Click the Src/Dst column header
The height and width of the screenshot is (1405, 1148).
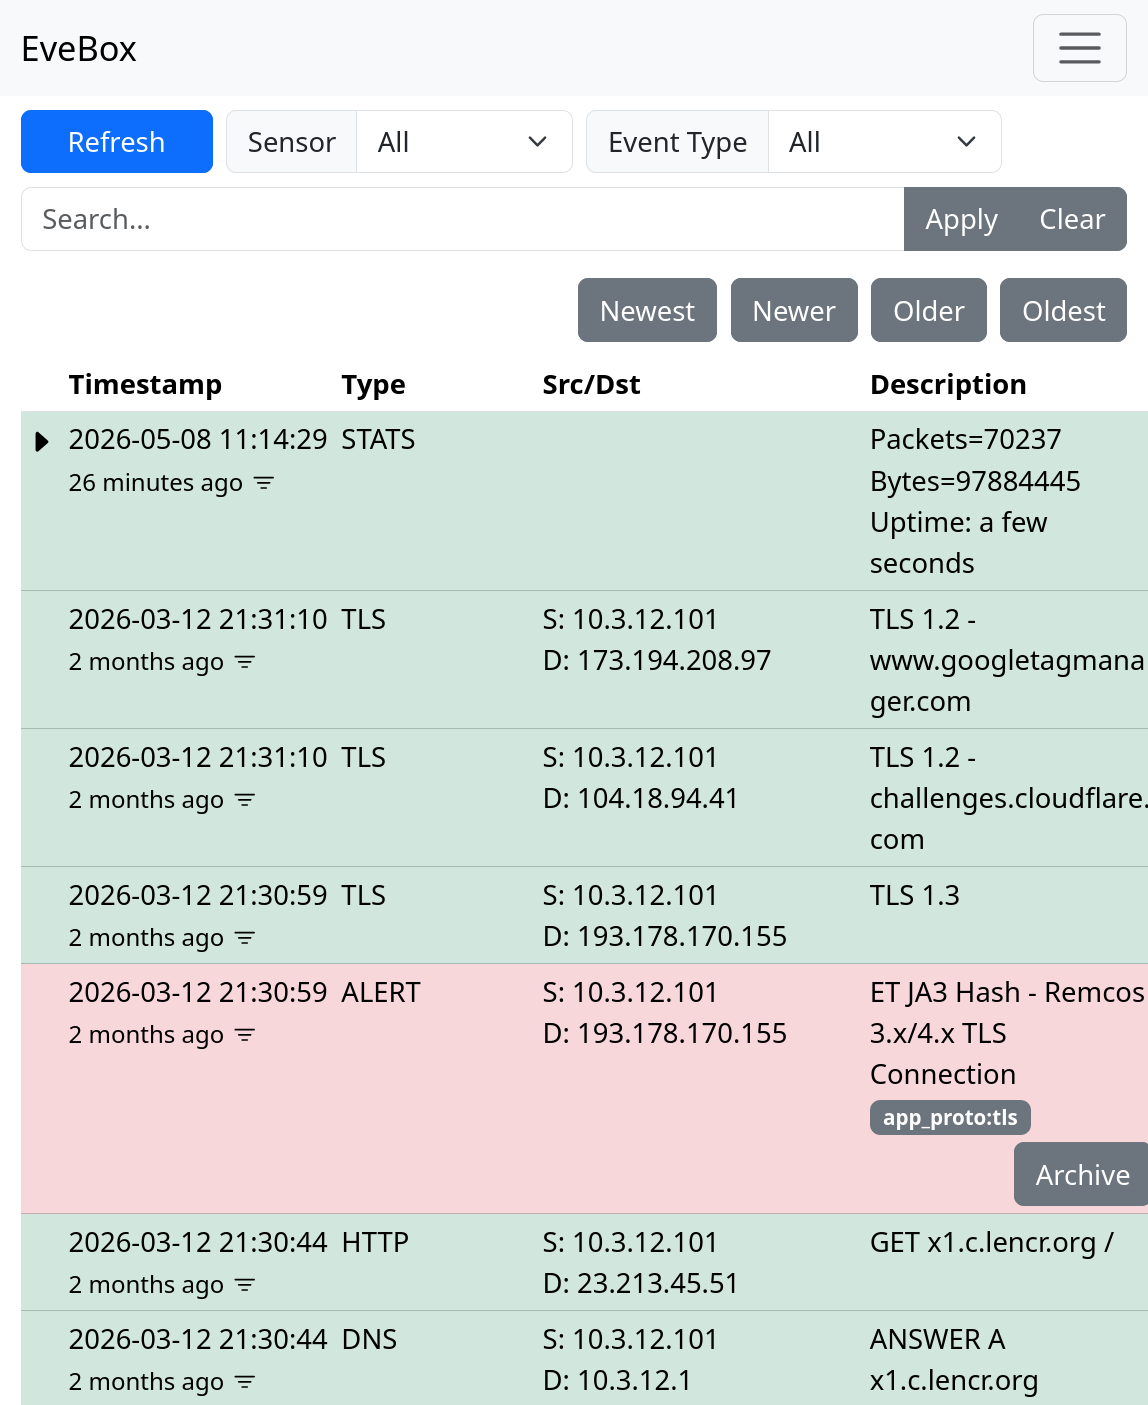591,384
